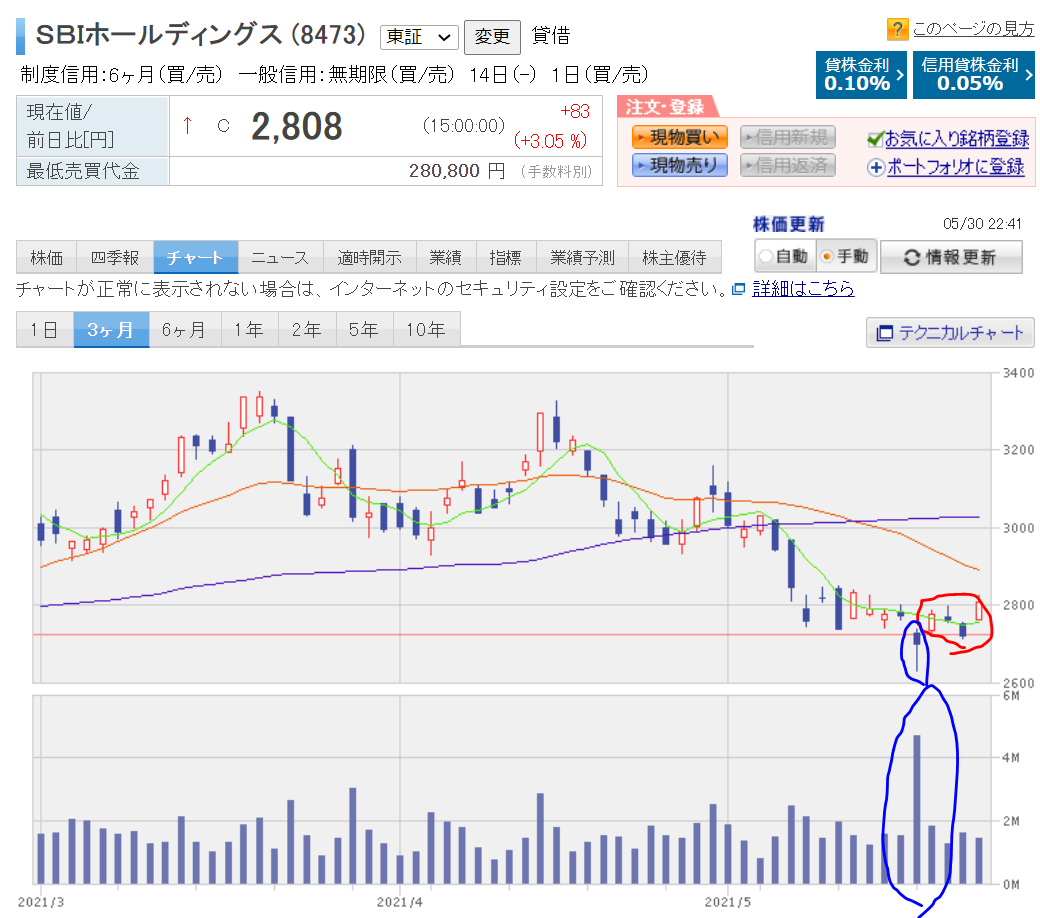Open the テクニカルチャート button
This screenshot has width=1040, height=918.
pos(950,333)
